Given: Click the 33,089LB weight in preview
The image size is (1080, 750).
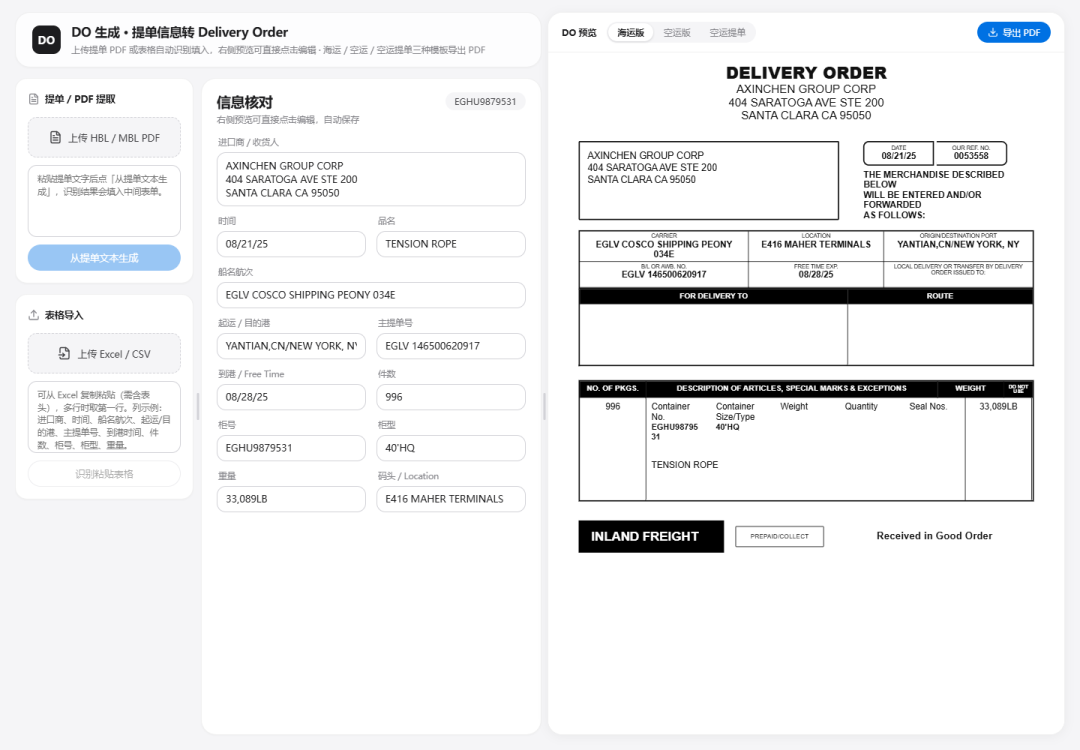Looking at the screenshot, I should [x=998, y=407].
